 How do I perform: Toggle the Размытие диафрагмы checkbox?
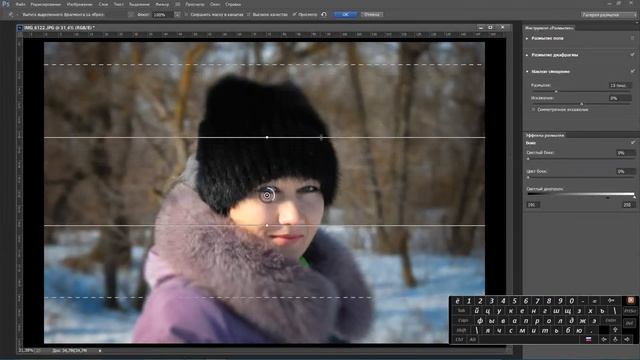(x=633, y=55)
